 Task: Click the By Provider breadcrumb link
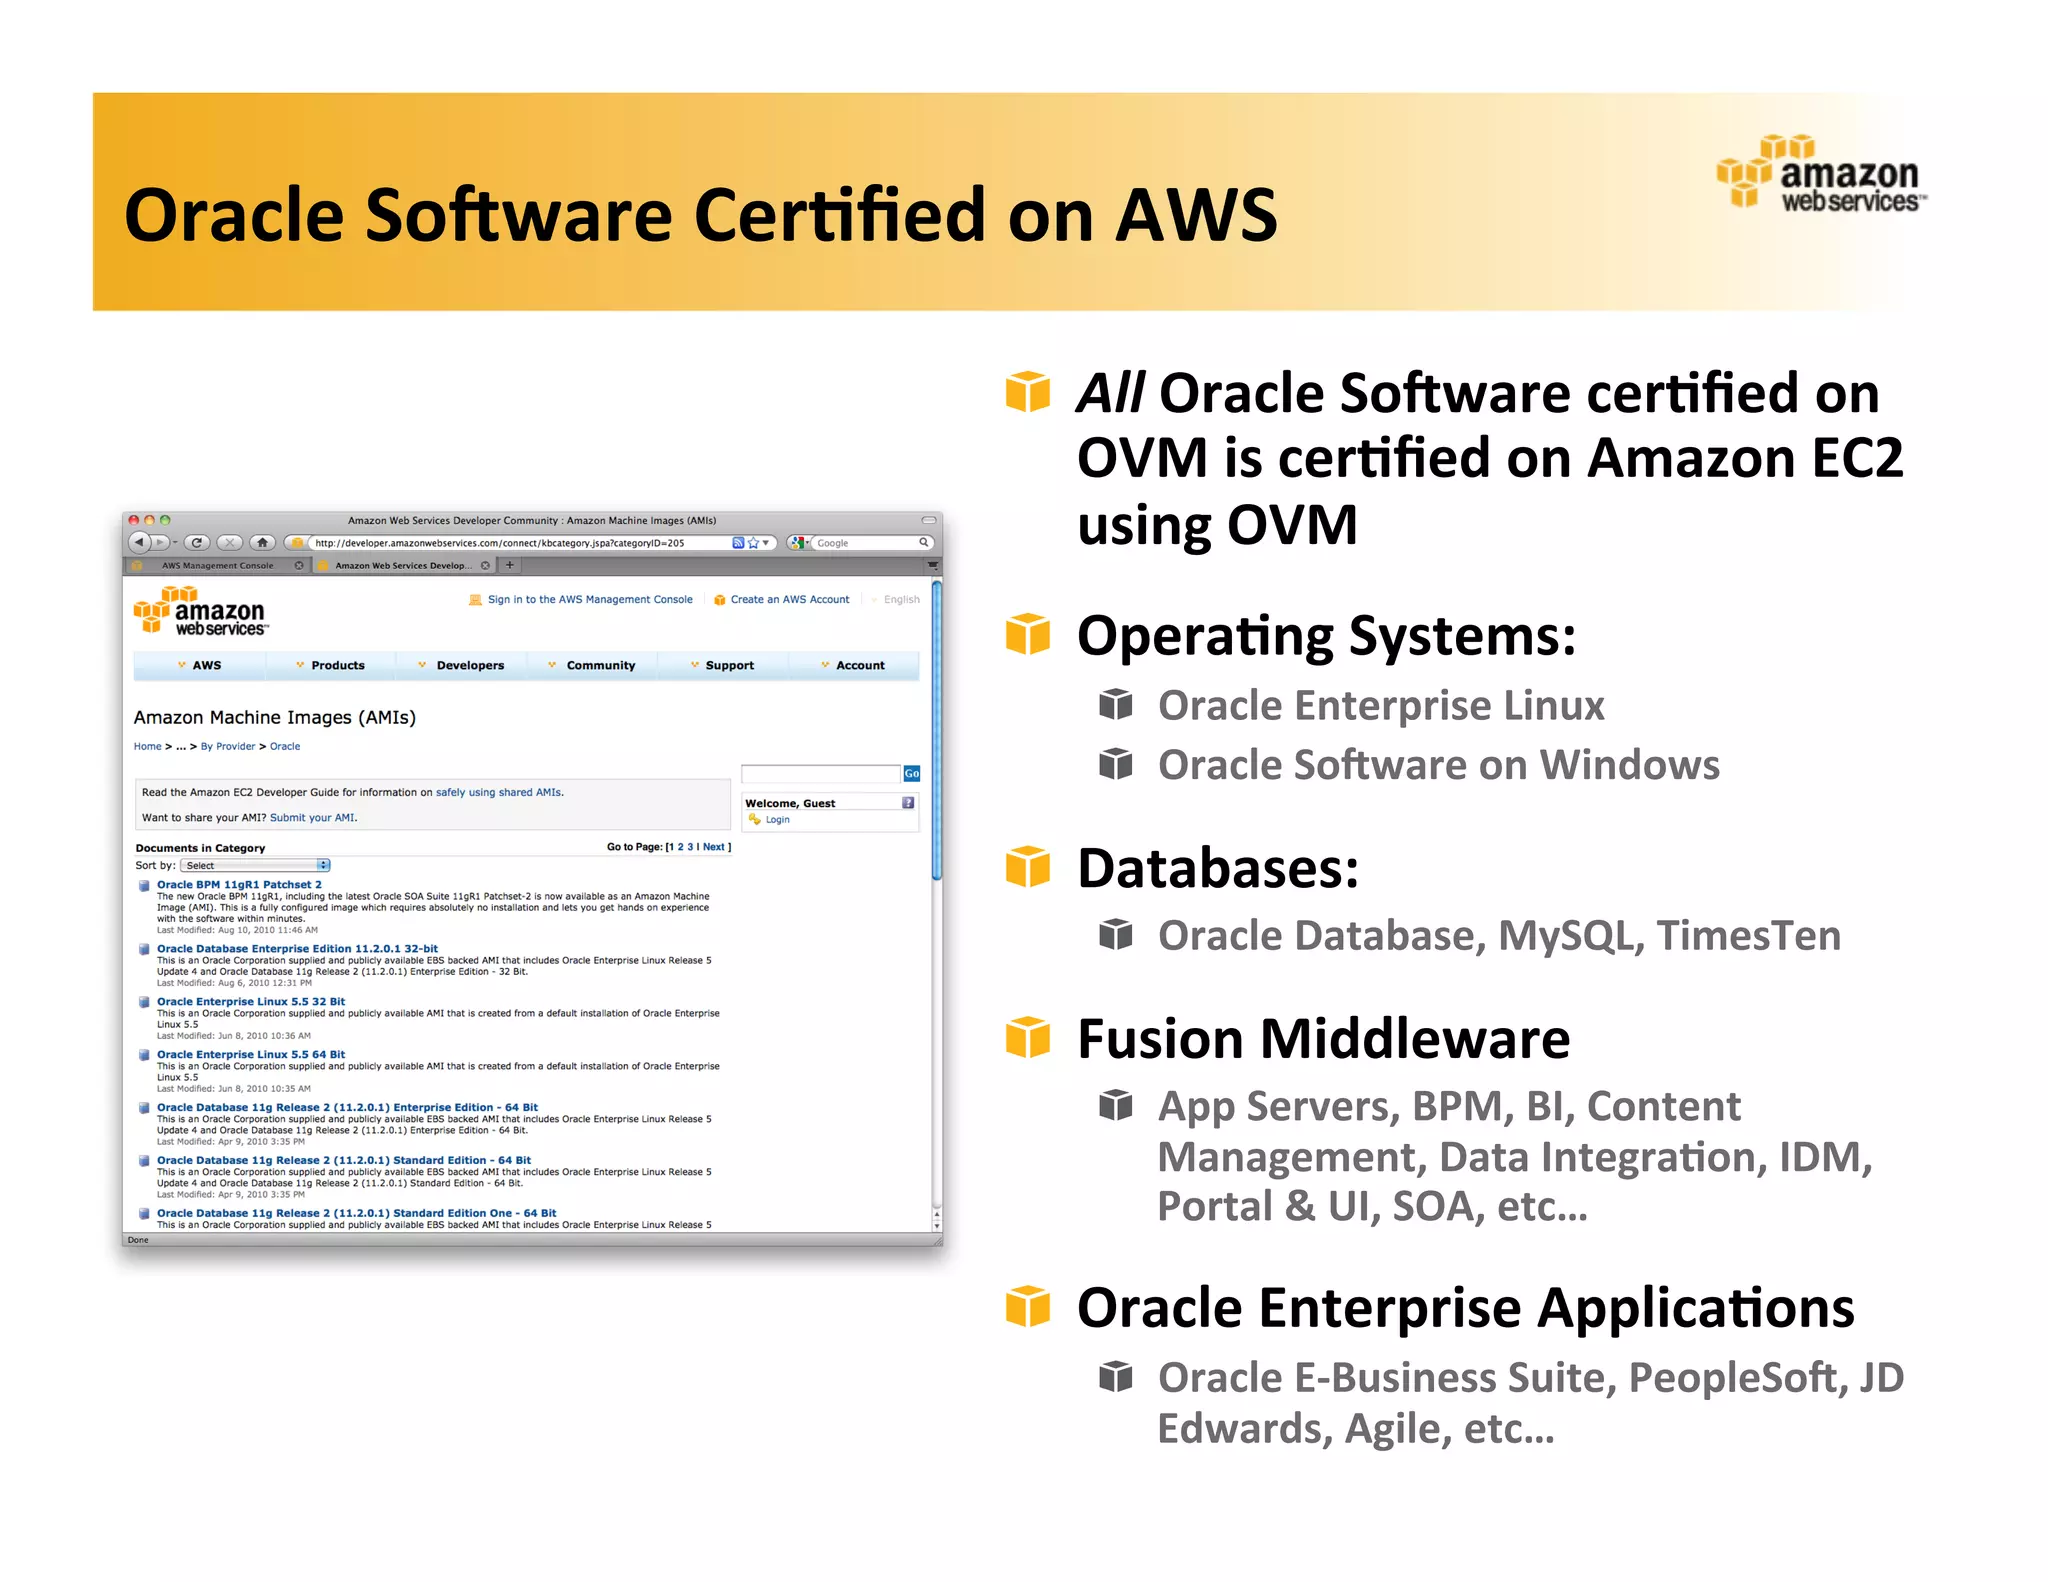[228, 746]
